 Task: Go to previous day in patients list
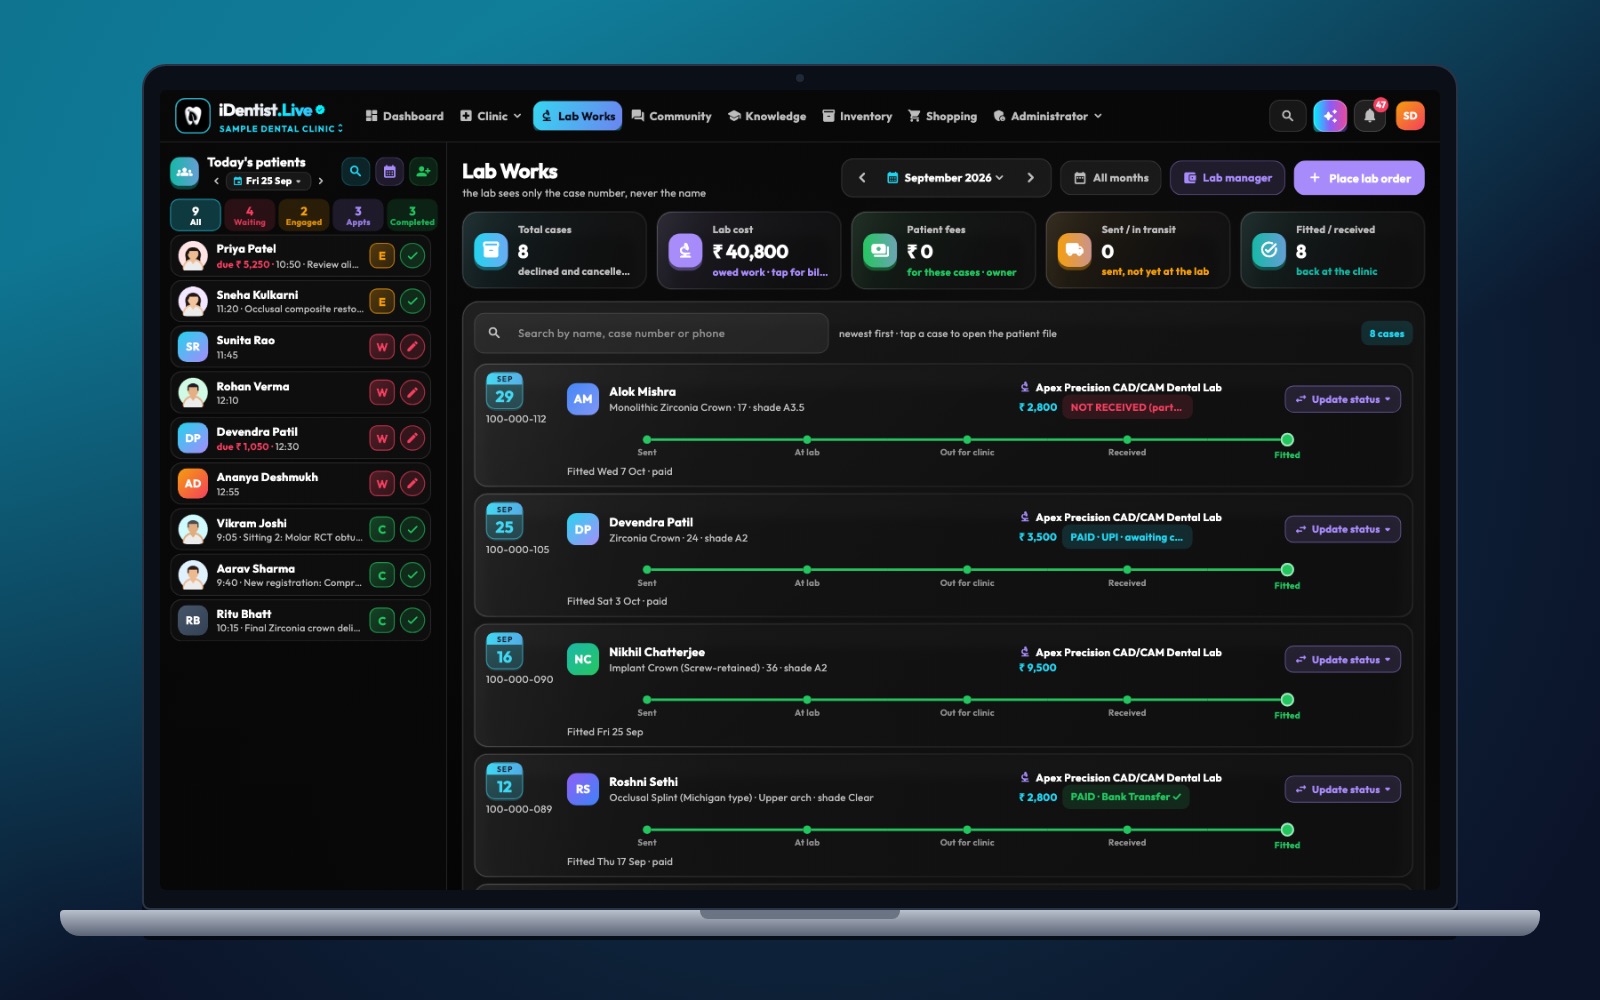pos(216,181)
